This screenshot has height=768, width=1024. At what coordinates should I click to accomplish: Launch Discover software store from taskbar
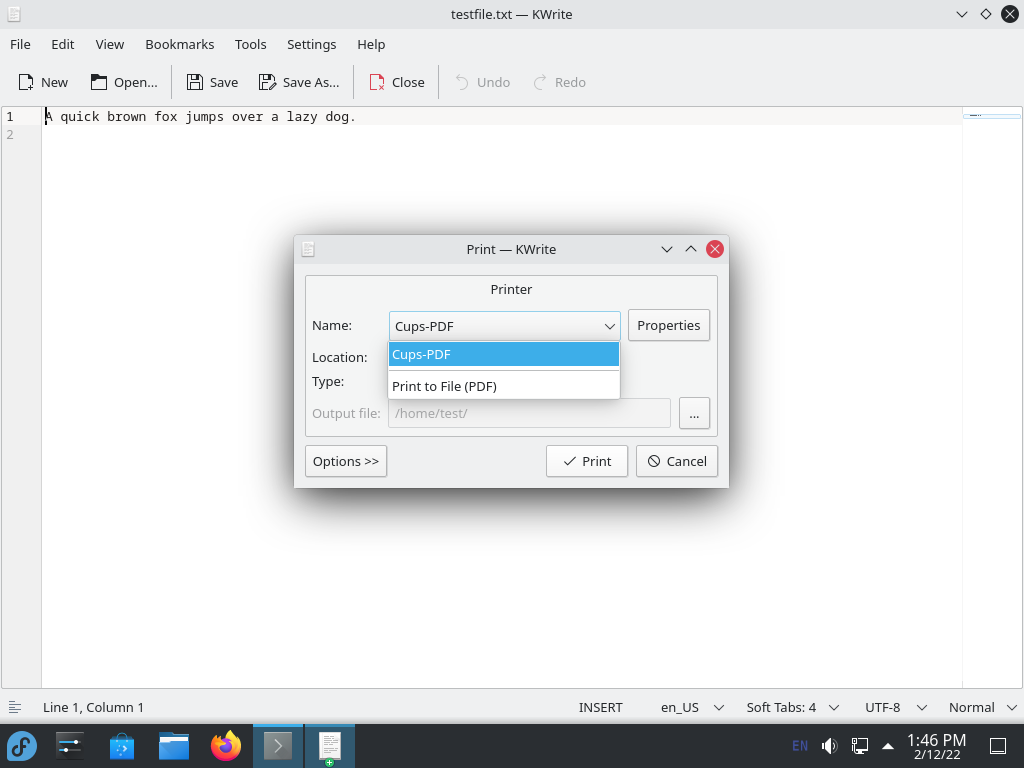(121, 746)
